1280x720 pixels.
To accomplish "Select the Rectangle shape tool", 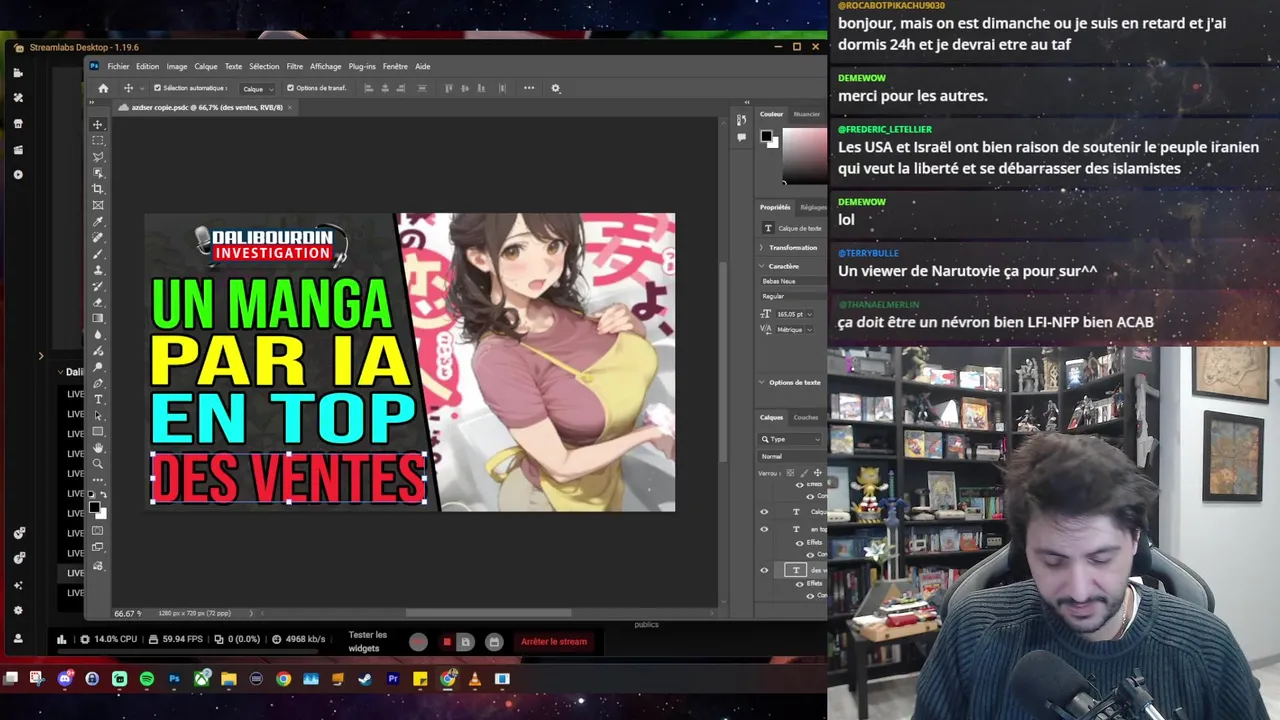I will tap(98, 431).
